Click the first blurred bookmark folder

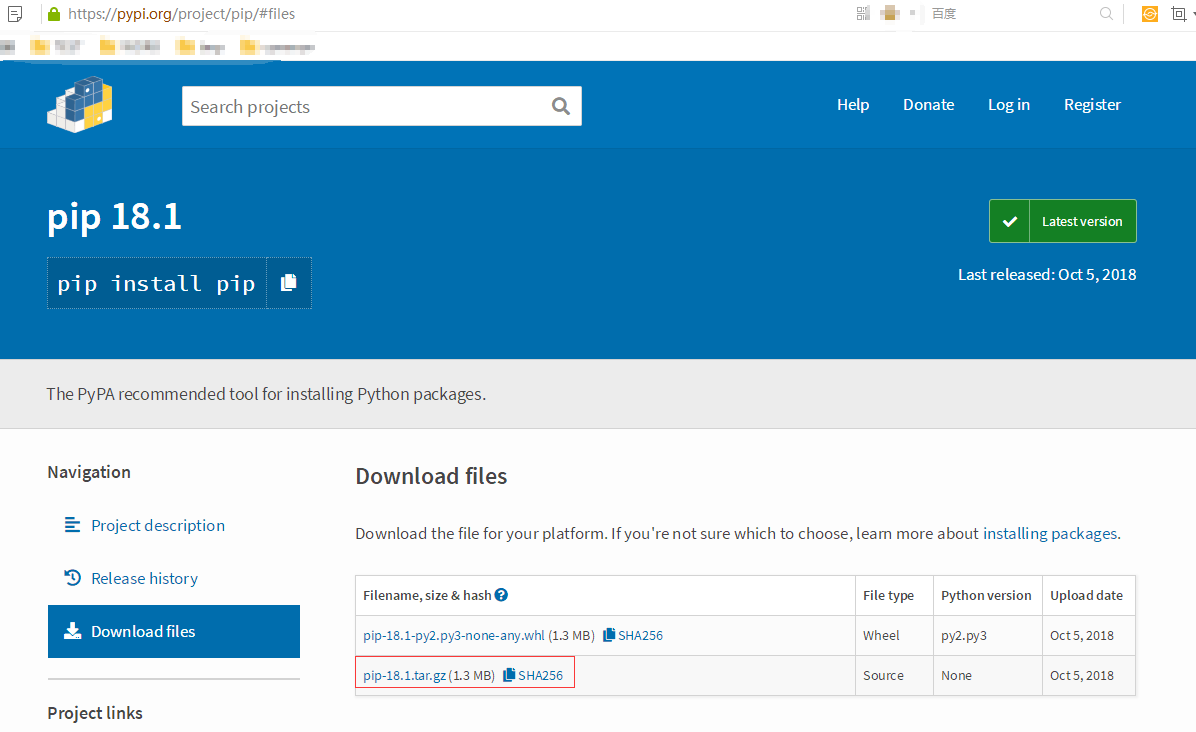pos(56,47)
